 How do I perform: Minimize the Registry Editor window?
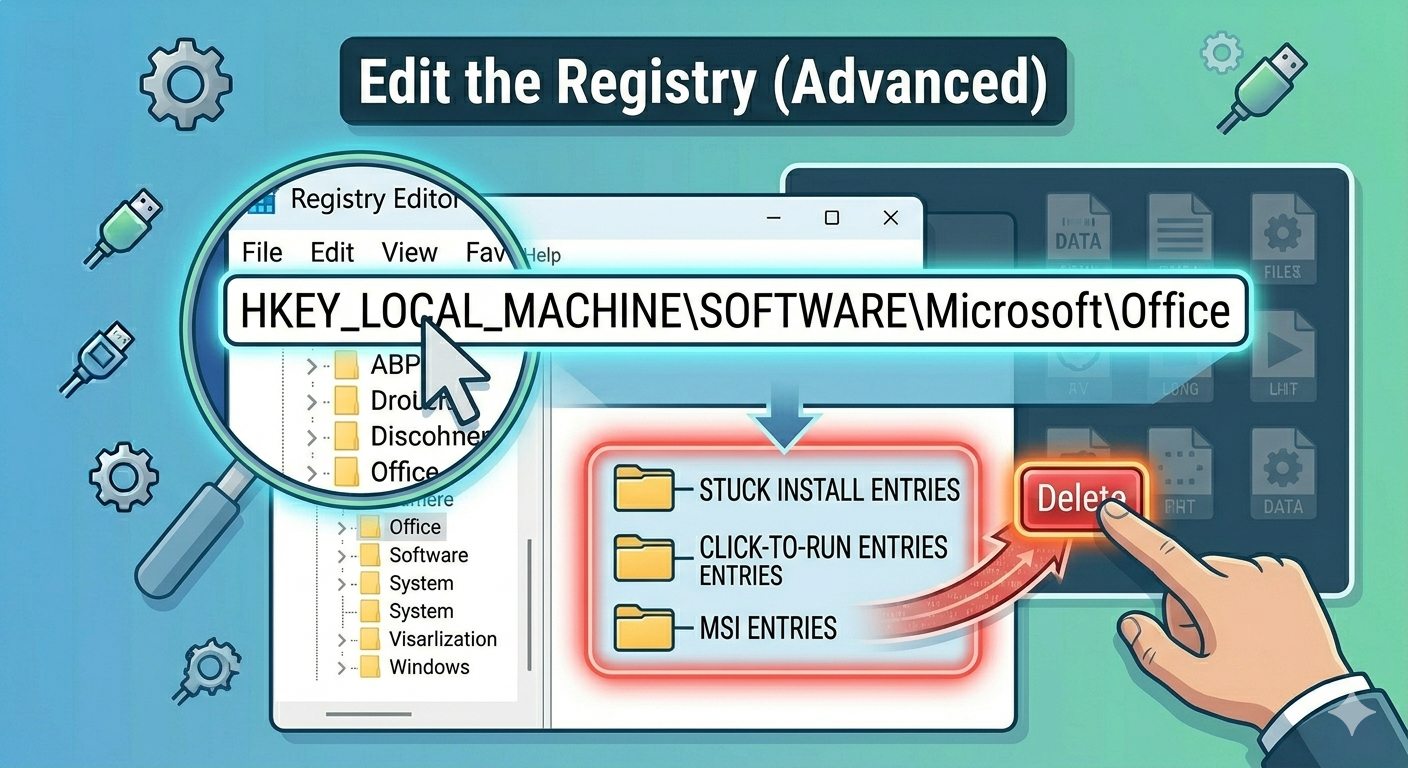point(772,218)
